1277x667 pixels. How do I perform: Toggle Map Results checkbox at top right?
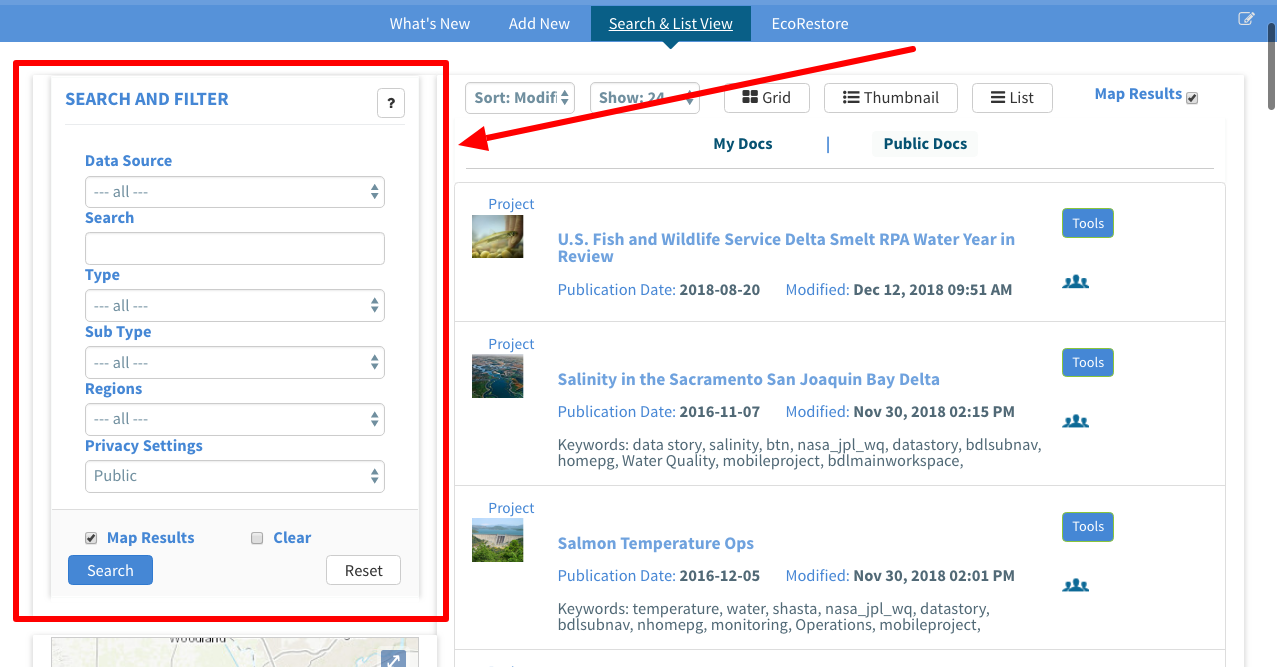click(1191, 98)
